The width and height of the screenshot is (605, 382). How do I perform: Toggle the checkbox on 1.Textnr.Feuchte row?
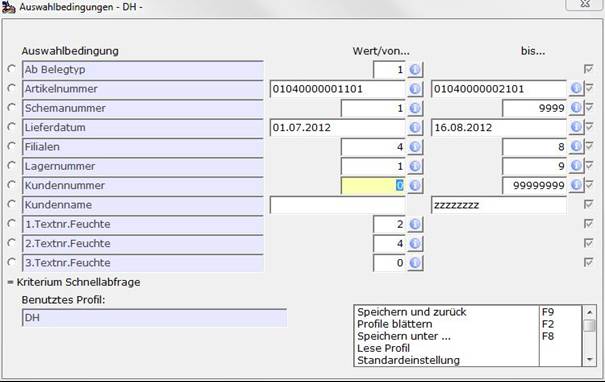point(588,223)
